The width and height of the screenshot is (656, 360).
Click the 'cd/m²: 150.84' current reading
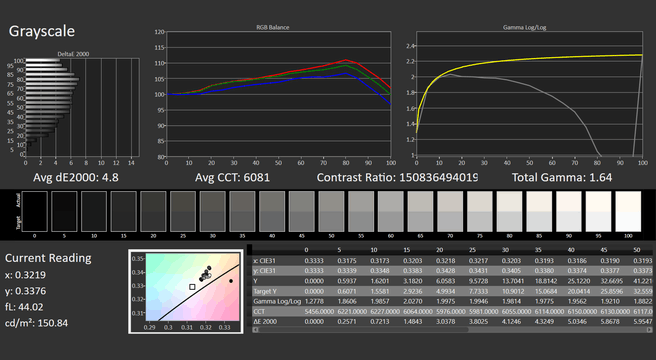click(x=36, y=323)
